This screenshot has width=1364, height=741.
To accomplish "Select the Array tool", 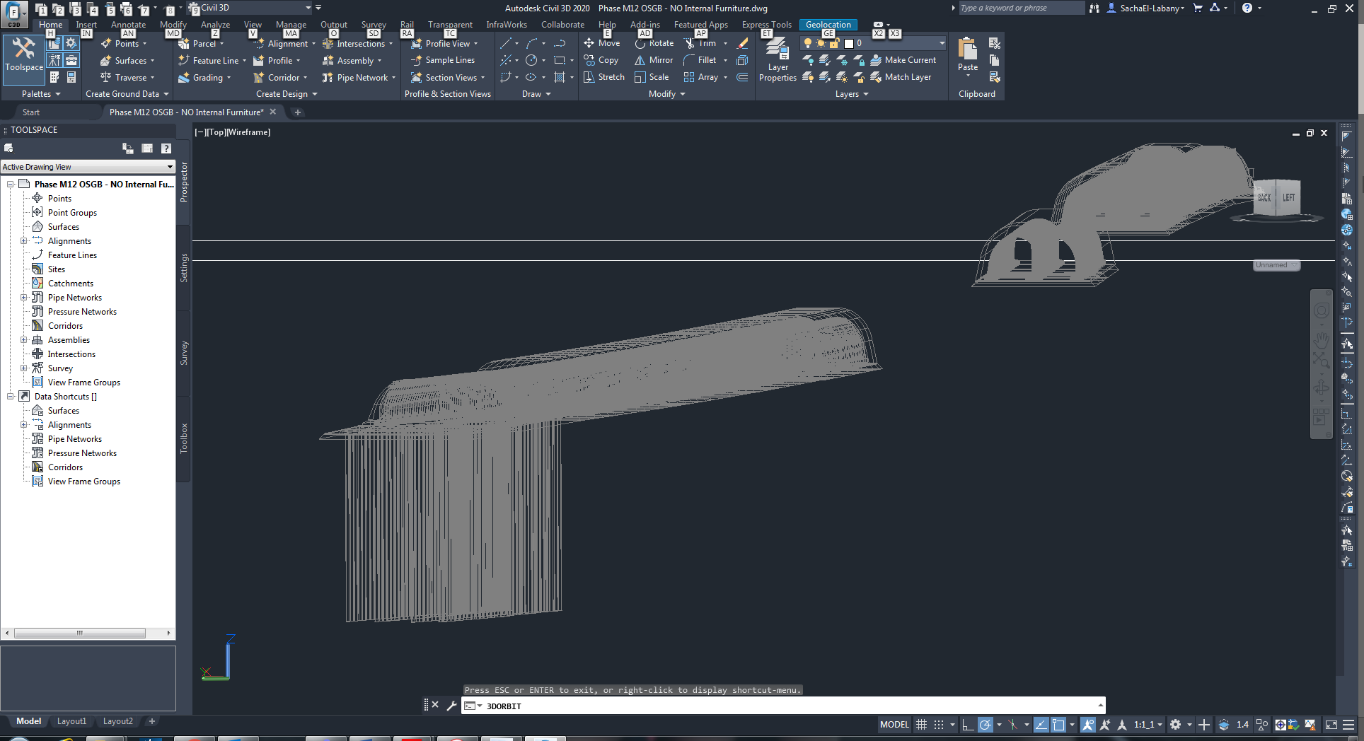I will [700, 77].
